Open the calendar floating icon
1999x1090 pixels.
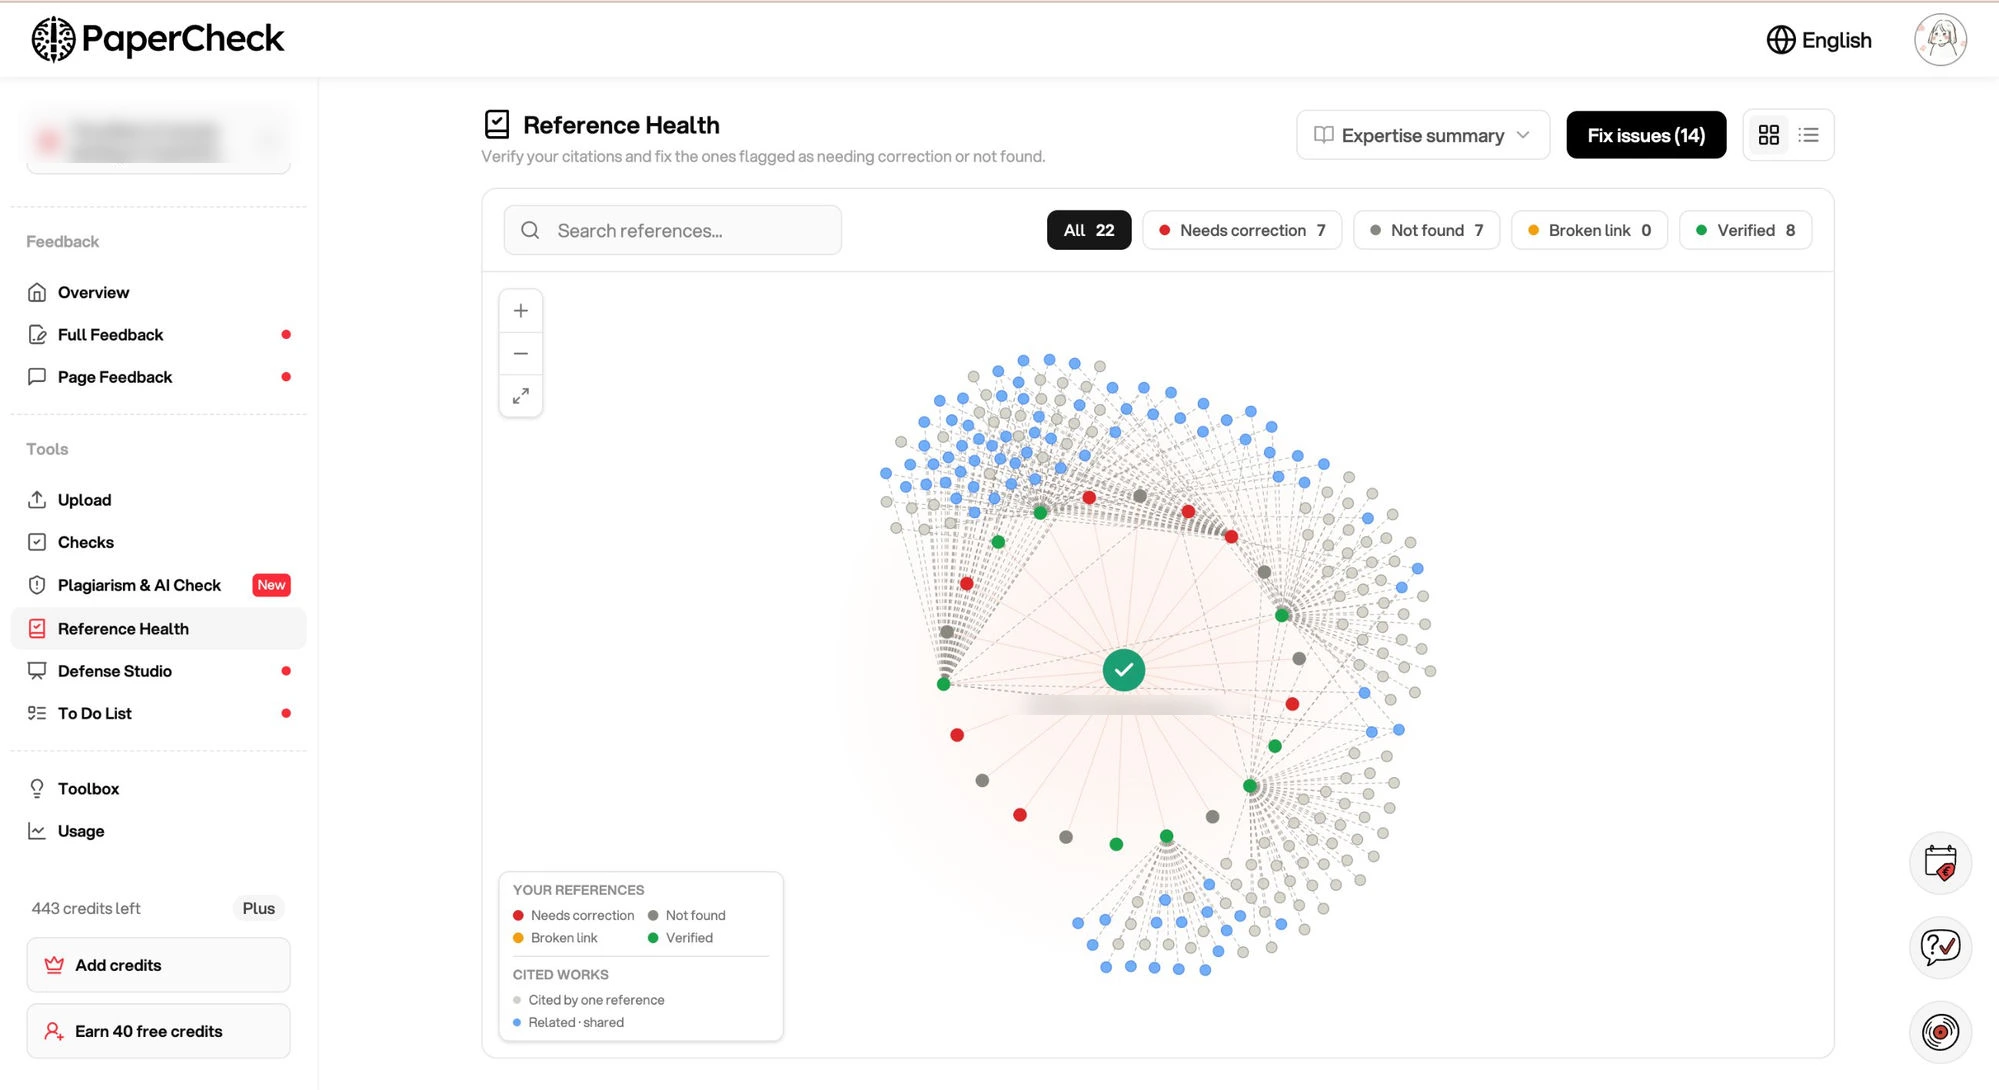pyautogui.click(x=1940, y=863)
